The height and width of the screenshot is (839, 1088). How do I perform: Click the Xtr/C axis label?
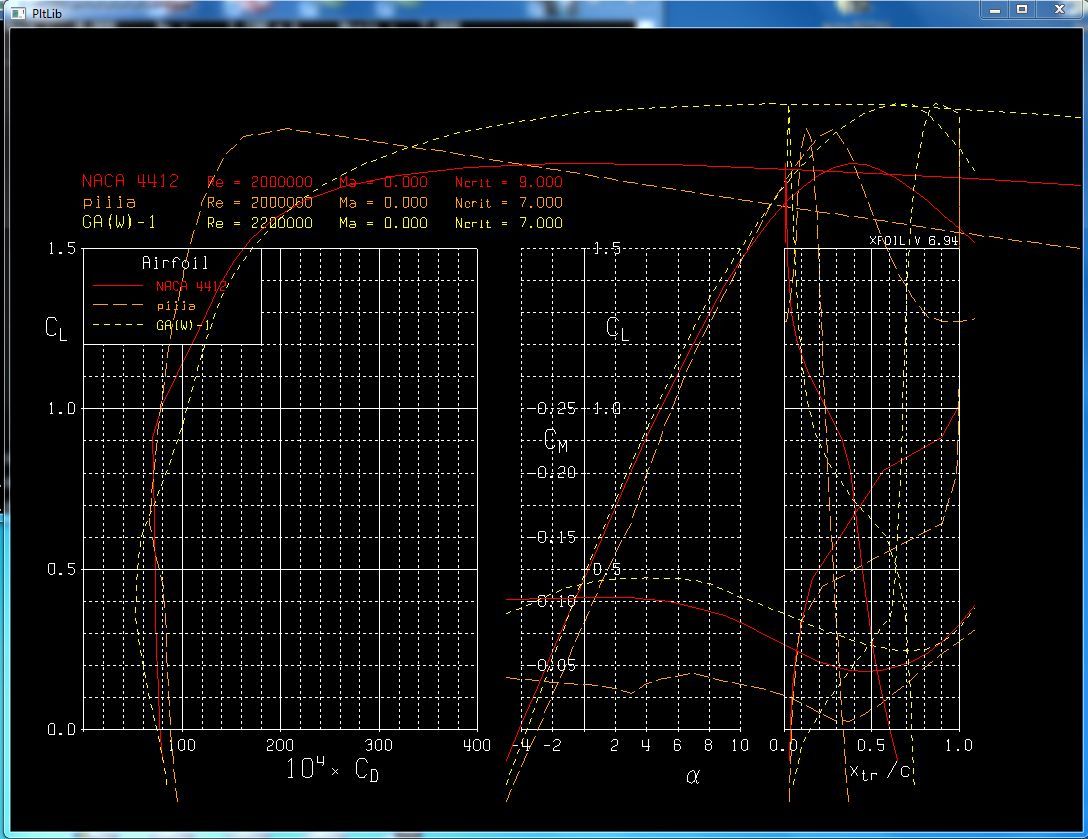(880, 771)
